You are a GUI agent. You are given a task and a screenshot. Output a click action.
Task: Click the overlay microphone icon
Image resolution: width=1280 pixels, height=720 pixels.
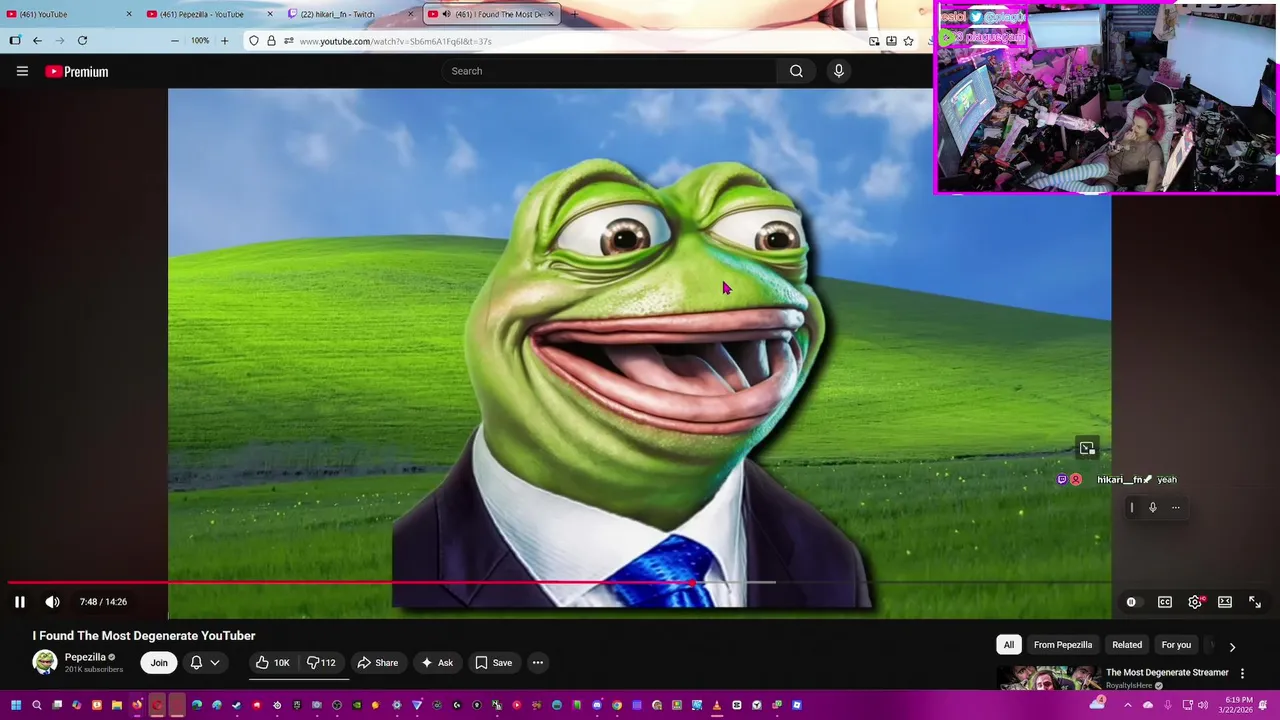tap(1153, 507)
